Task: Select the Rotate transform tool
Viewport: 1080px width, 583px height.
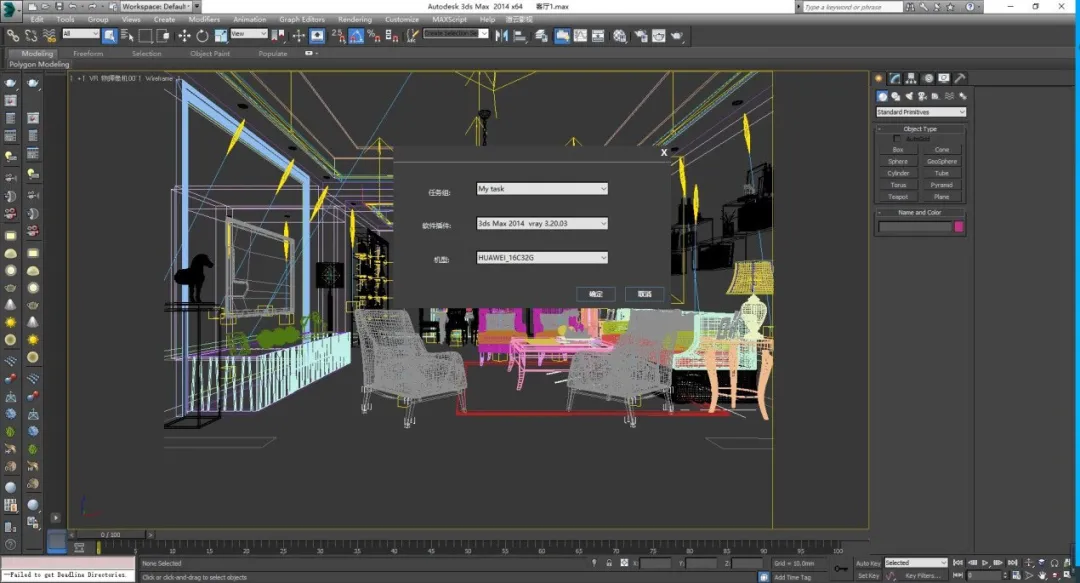Action: coord(202,36)
